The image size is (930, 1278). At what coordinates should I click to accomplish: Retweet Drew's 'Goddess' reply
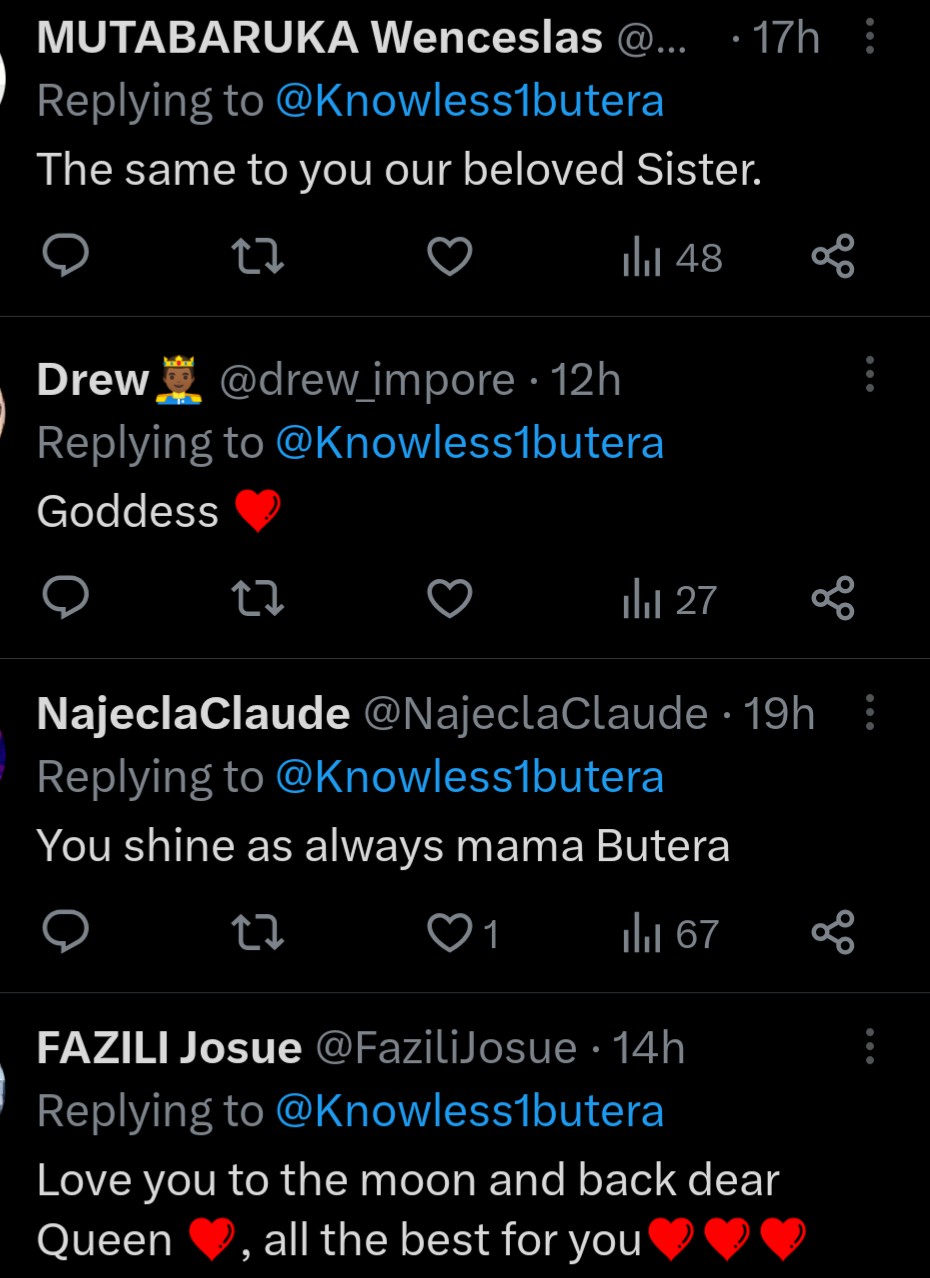point(257,599)
